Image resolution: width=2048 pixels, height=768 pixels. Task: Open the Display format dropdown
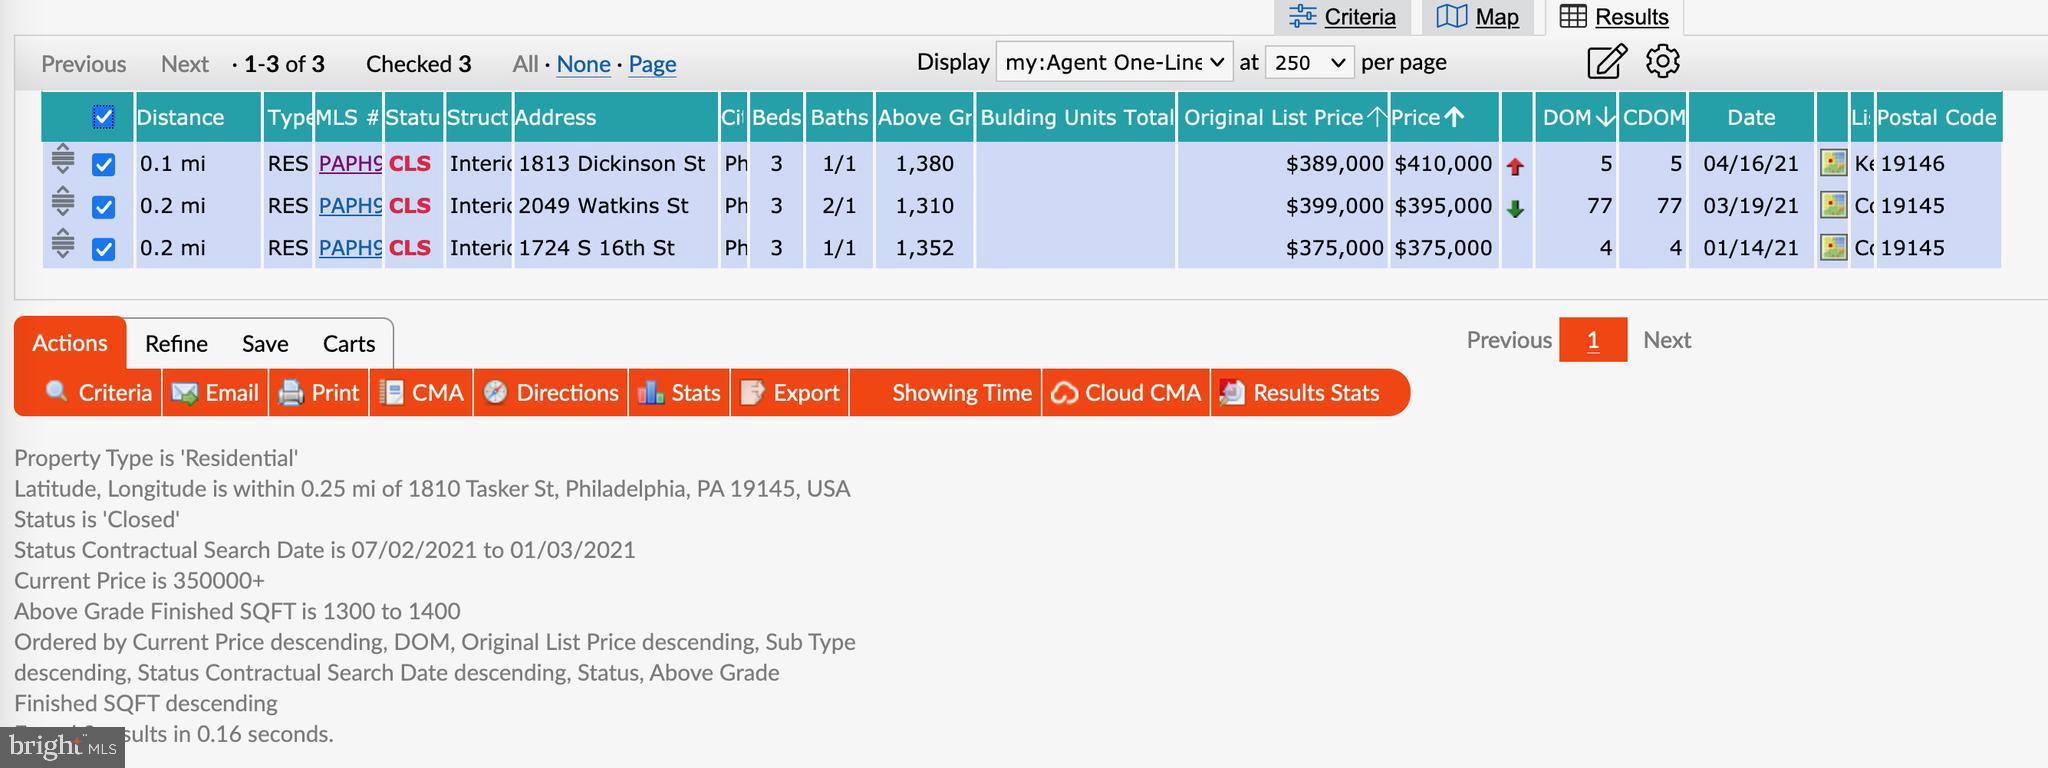coord(1114,62)
